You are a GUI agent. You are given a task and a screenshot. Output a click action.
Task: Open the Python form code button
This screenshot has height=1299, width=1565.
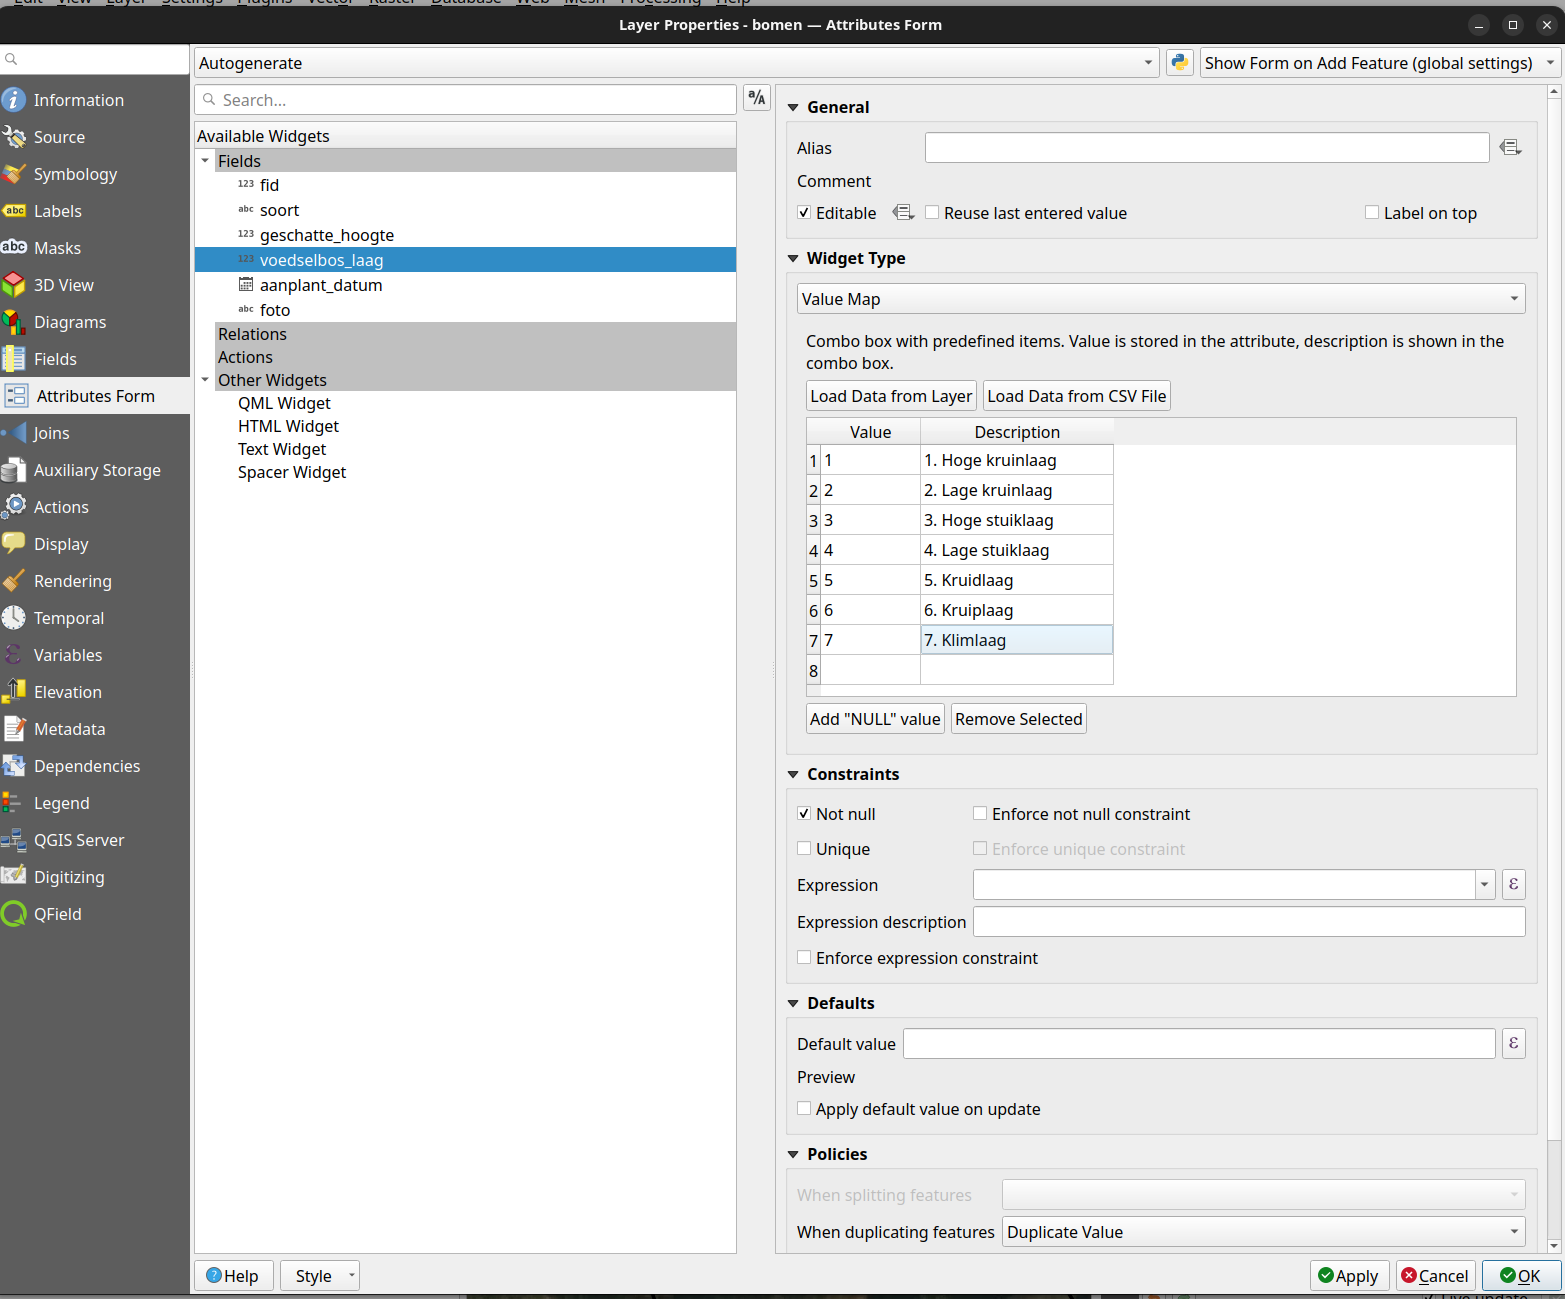pyautogui.click(x=1179, y=63)
